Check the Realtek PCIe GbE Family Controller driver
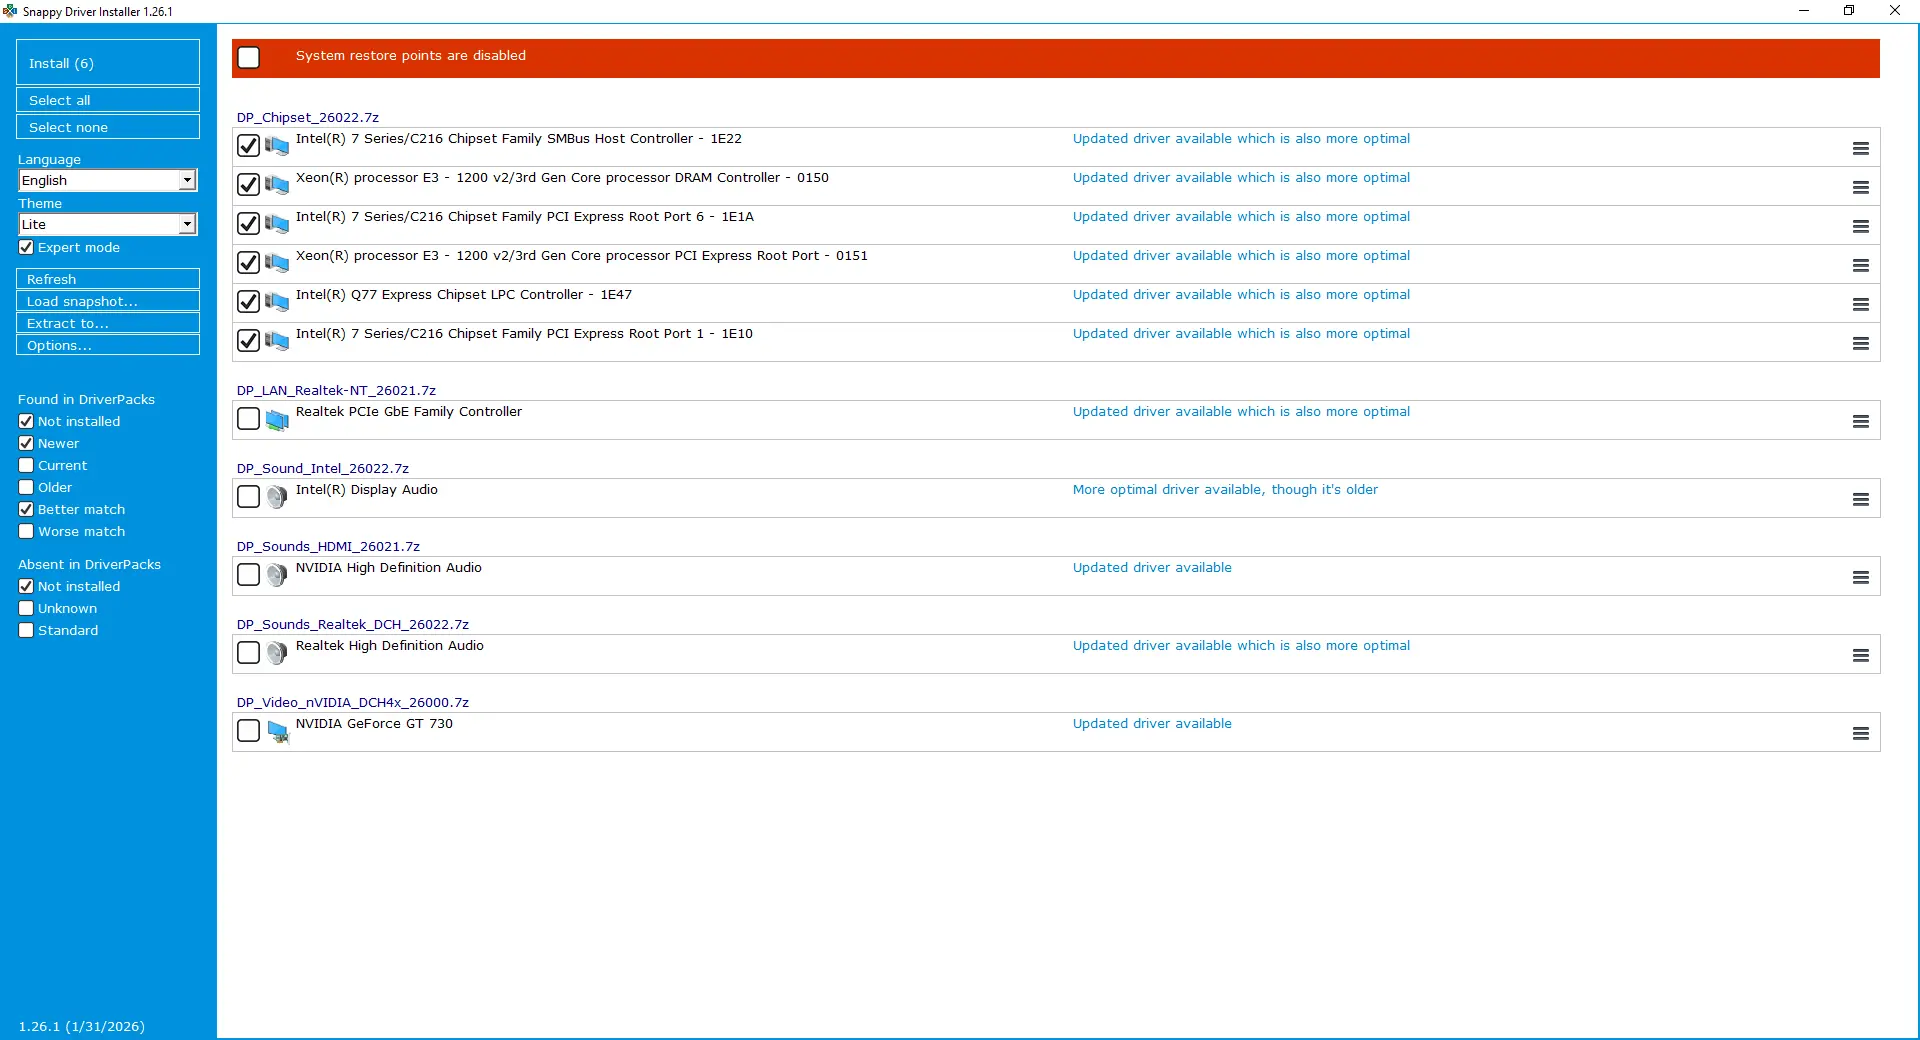1920x1040 pixels. (249, 419)
